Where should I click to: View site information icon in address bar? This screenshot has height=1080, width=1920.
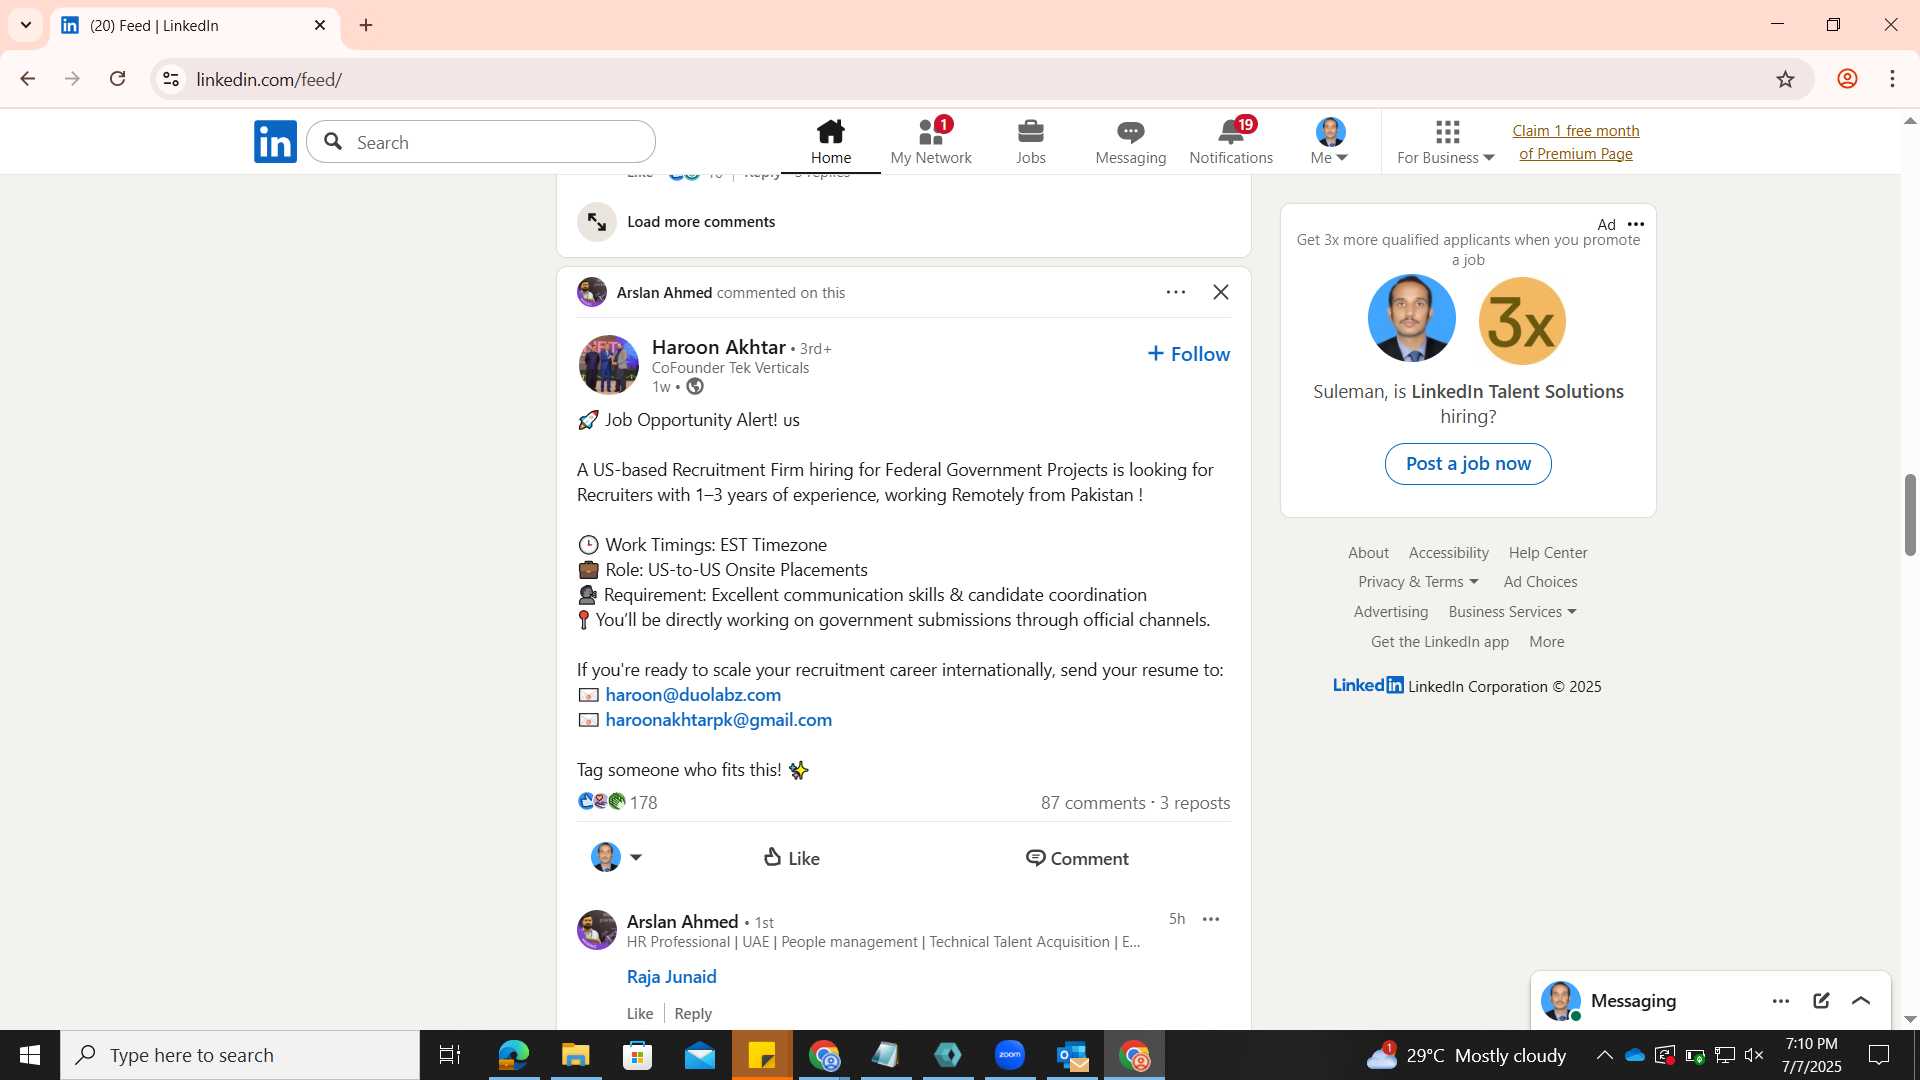[x=171, y=79]
